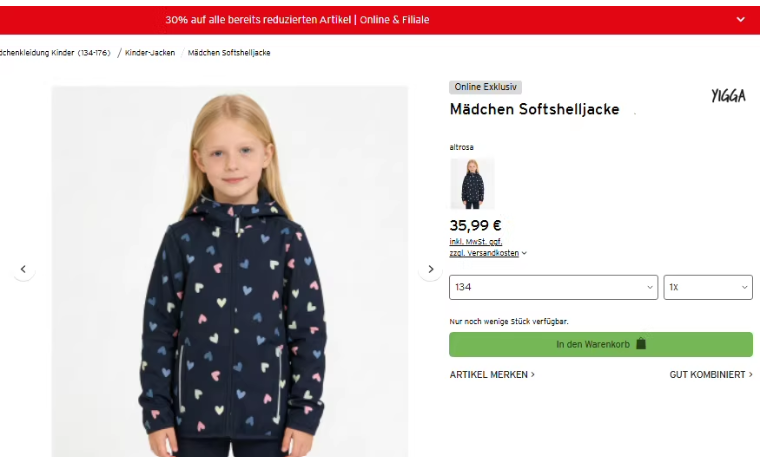Screen dimensions: 763x457
Task: Go to Mädchenkleidung Kinder (134-176) breadcrumb
Action: pos(55,52)
